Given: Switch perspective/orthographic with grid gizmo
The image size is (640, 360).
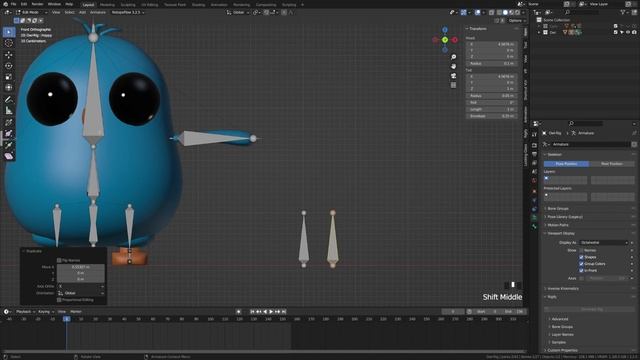Looking at the screenshot, I should (453, 85).
